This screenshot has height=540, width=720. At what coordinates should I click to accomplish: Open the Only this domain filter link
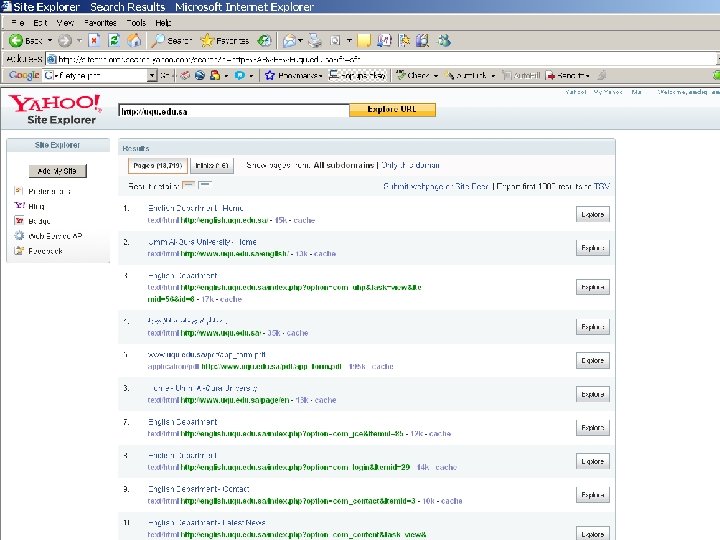click(410, 165)
